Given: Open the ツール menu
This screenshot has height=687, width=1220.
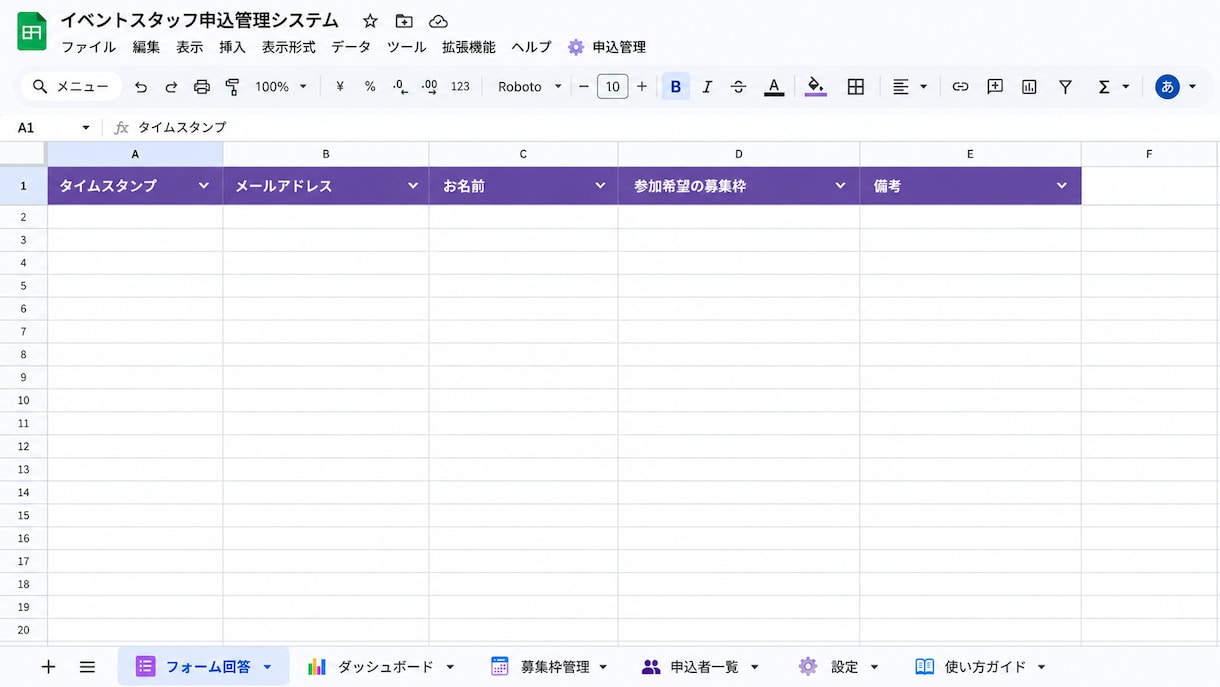Looking at the screenshot, I should point(407,47).
